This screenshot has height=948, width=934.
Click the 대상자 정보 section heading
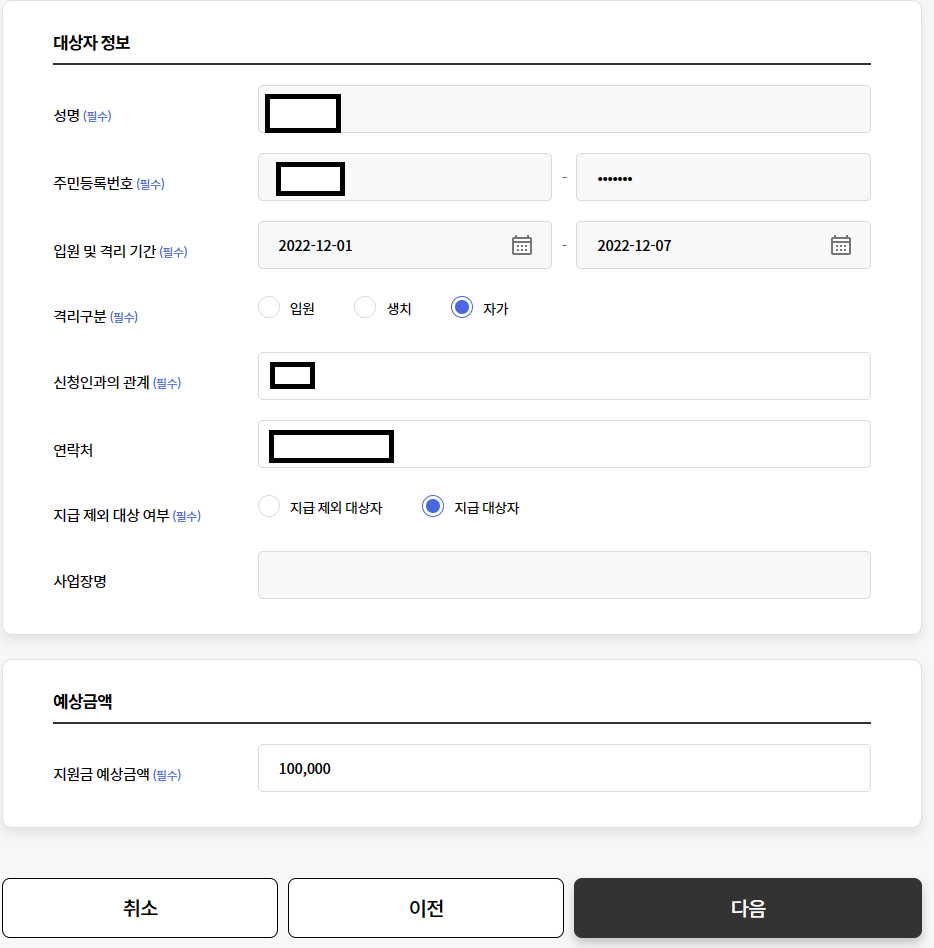click(x=92, y=42)
